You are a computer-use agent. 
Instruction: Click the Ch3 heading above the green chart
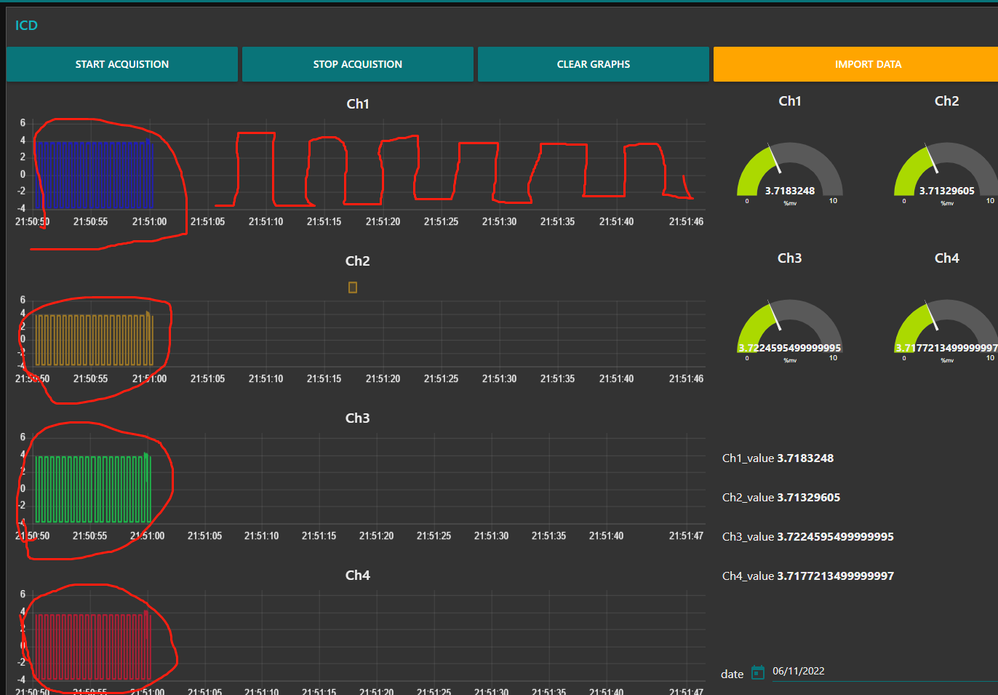[x=358, y=418]
